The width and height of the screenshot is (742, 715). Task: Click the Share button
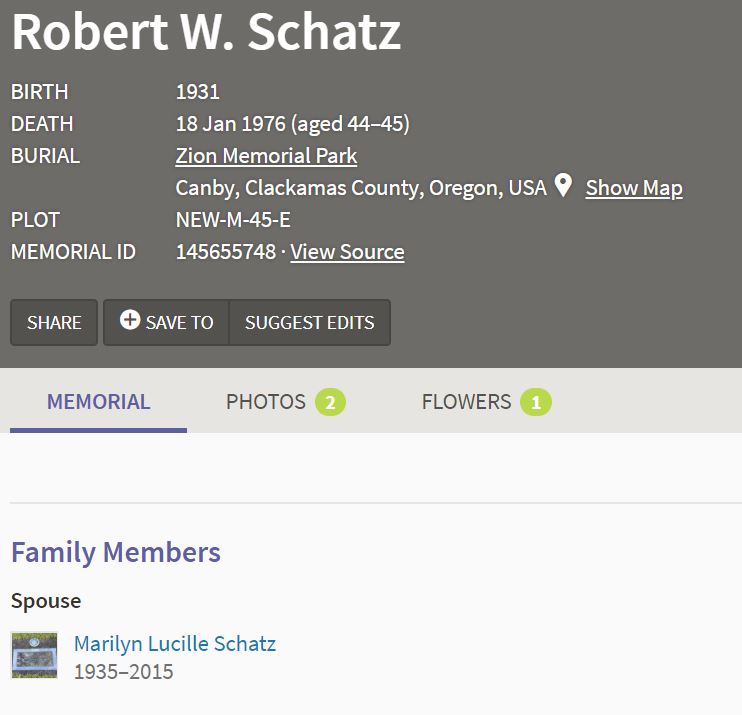point(54,323)
